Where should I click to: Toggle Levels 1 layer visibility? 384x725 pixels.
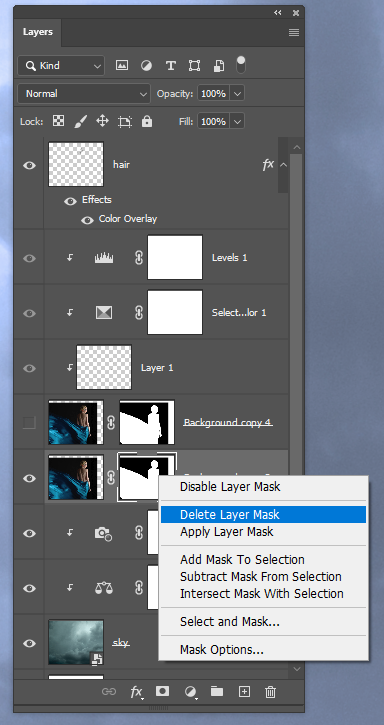coord(29,258)
